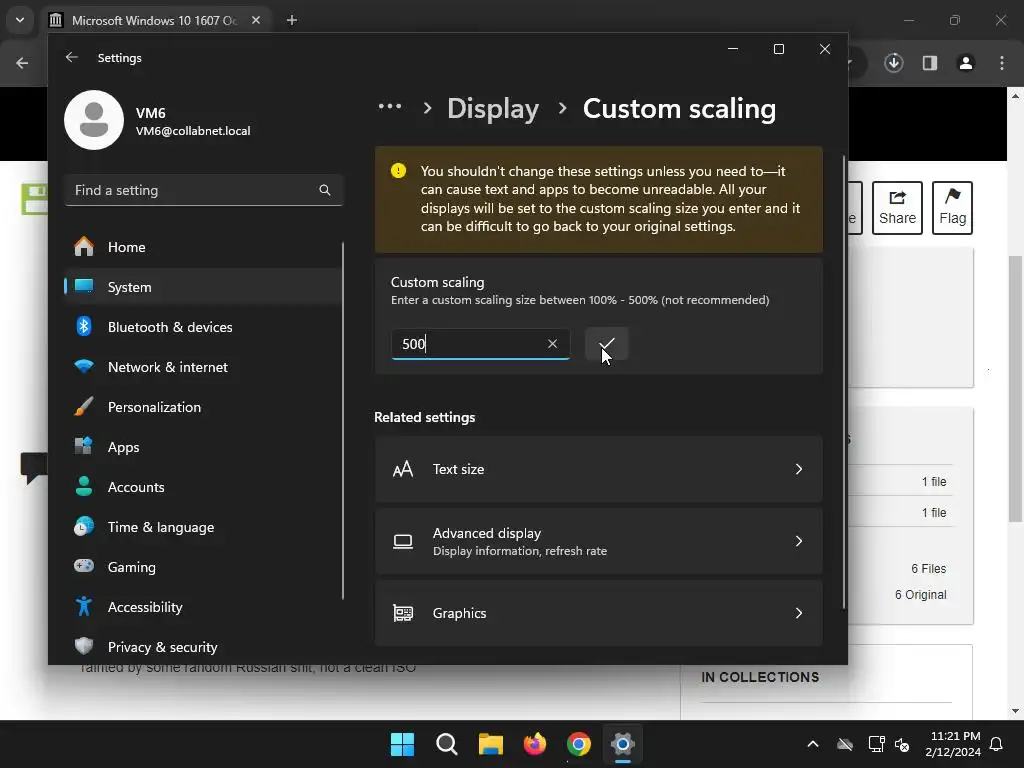This screenshot has width=1024, height=768.
Task: Click Flag button on browser page
Action: click(x=953, y=208)
